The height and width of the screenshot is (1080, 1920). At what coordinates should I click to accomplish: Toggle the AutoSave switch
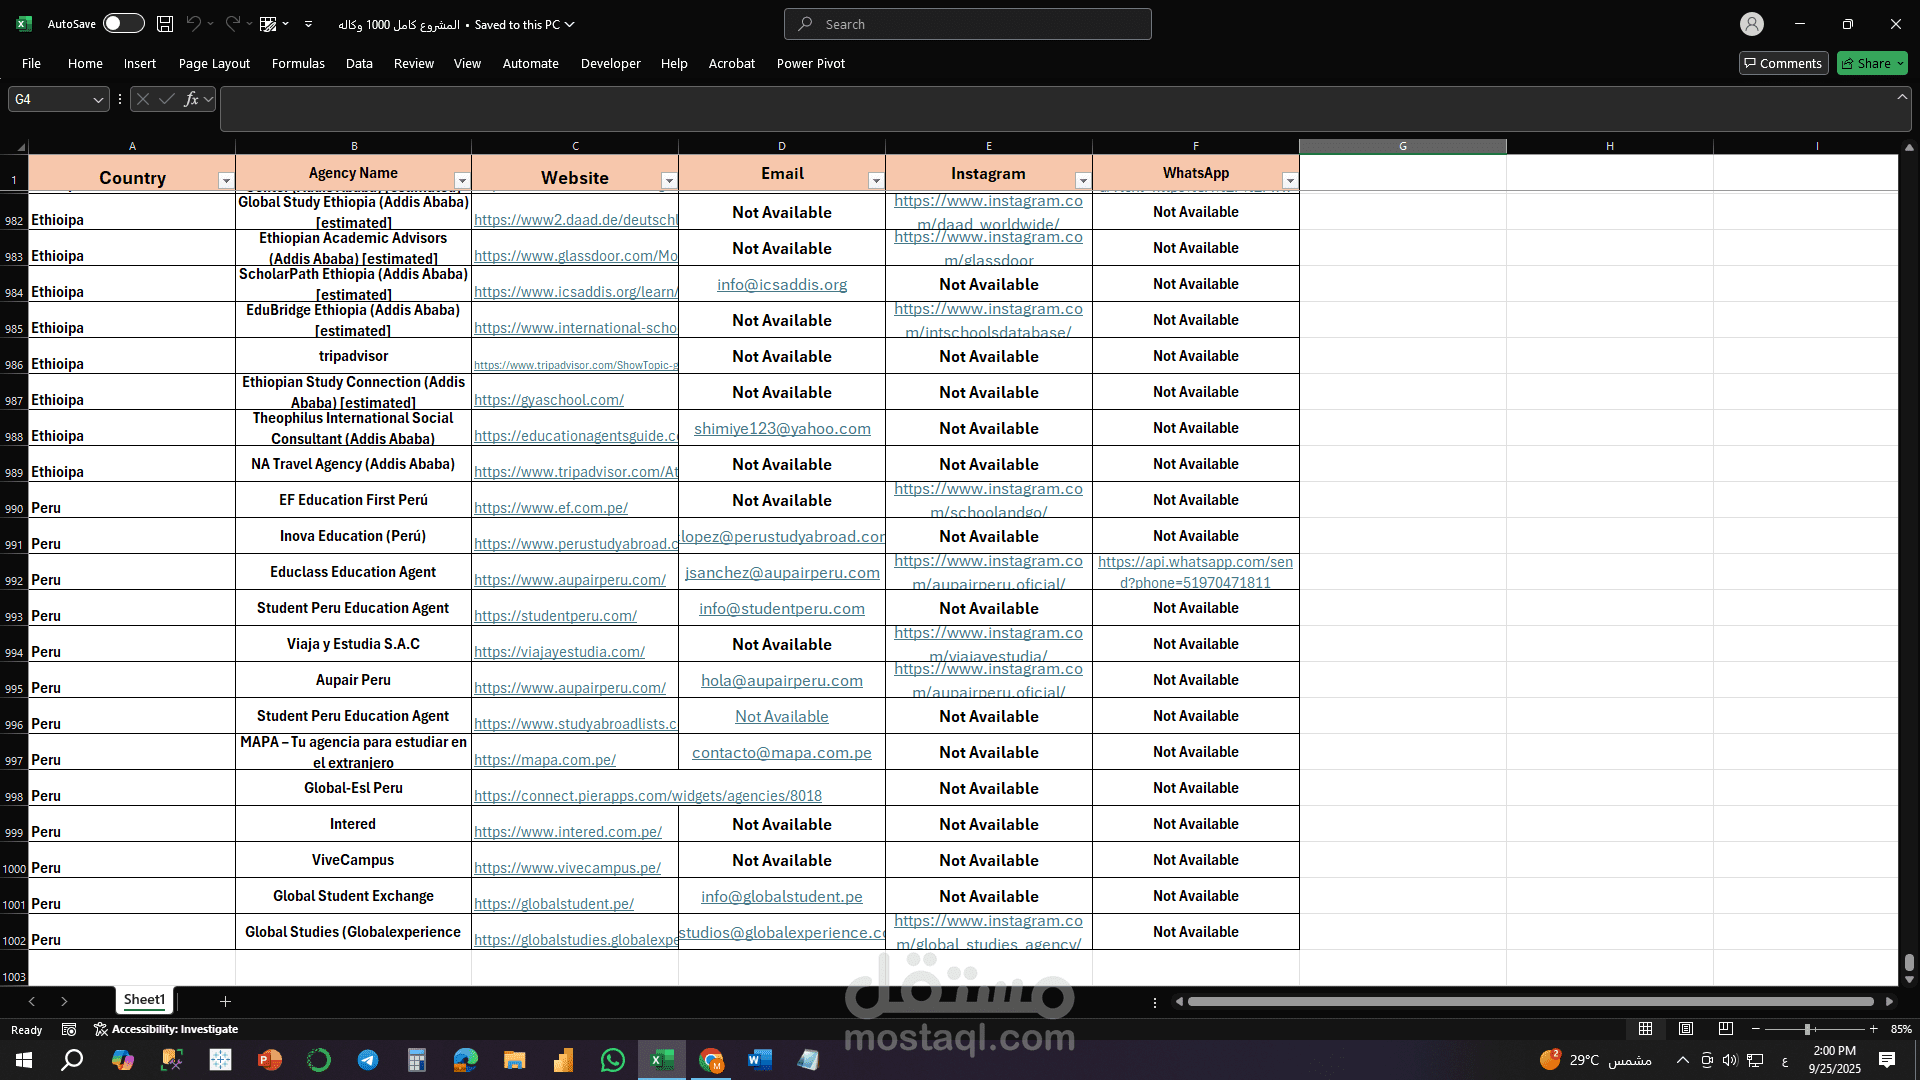pyautogui.click(x=123, y=24)
